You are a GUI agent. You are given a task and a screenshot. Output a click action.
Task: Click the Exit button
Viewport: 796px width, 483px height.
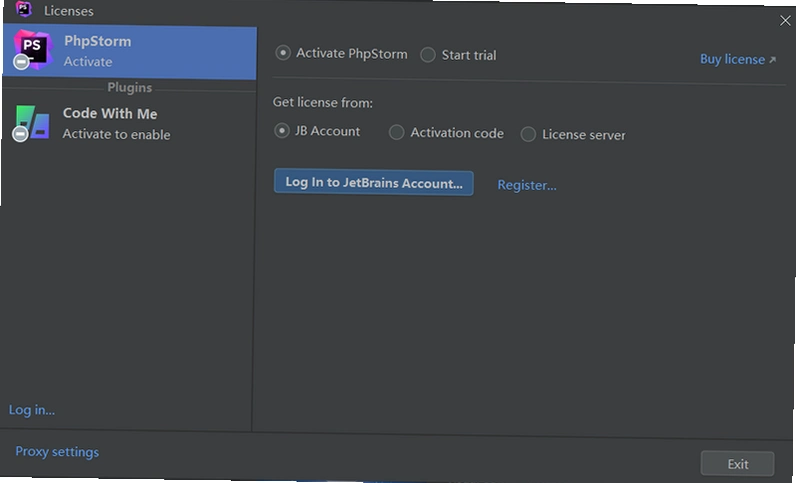737,464
